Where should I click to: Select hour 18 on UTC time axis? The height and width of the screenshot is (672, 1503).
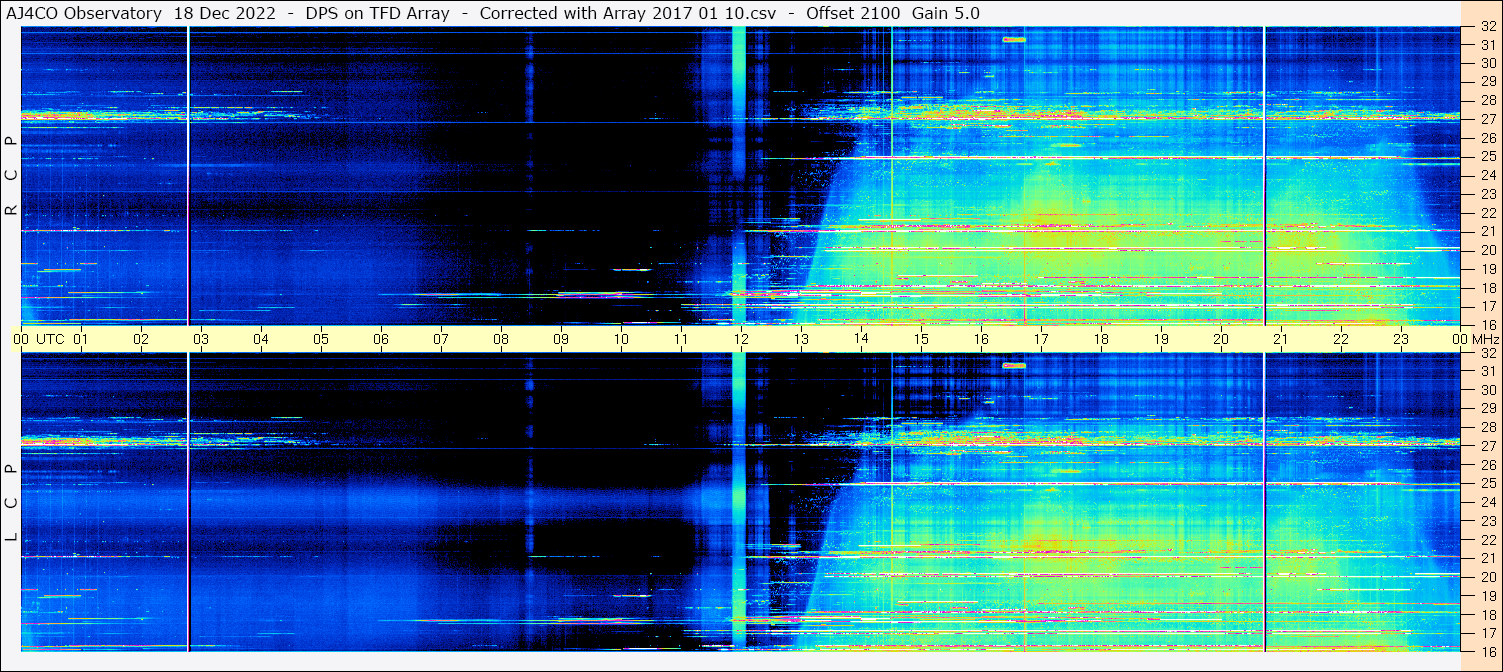tap(1101, 339)
